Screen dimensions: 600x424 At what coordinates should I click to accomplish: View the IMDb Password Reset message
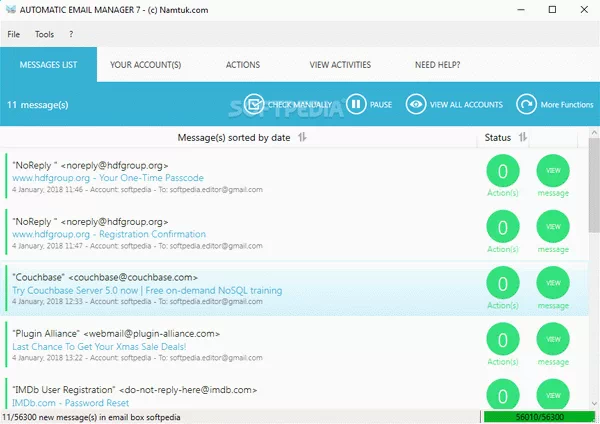pos(553,394)
